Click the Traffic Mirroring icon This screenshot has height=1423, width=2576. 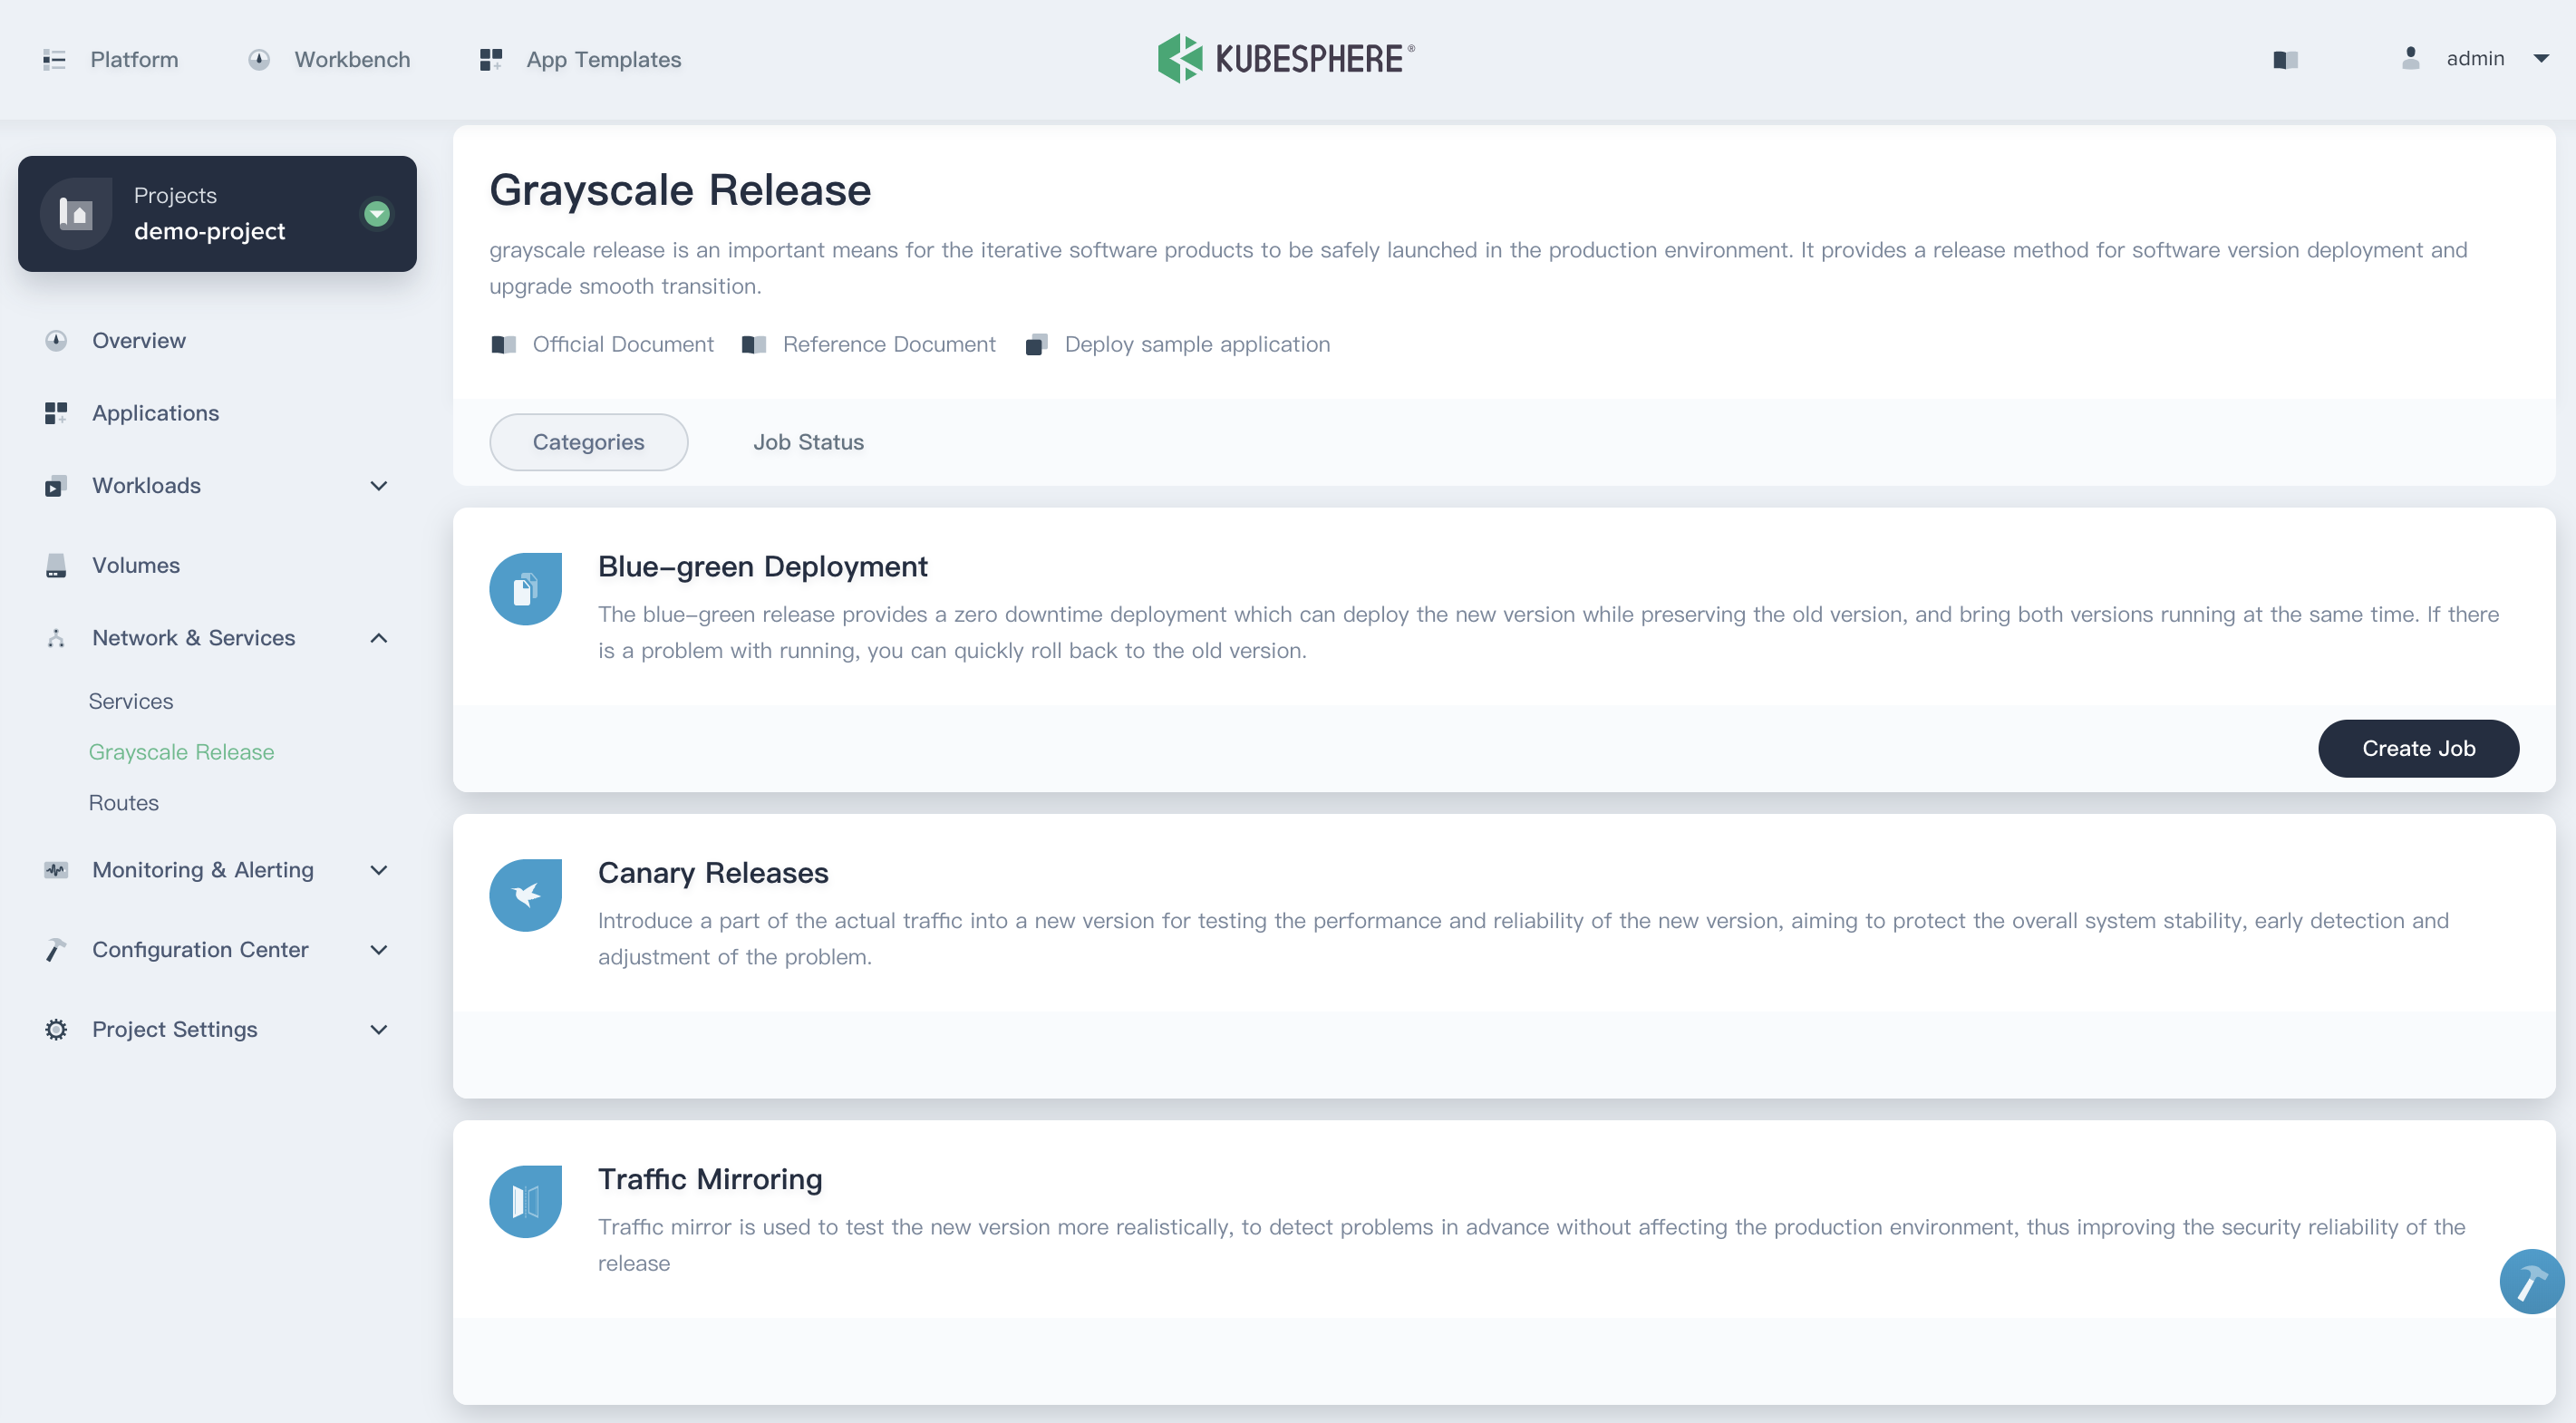click(525, 1201)
